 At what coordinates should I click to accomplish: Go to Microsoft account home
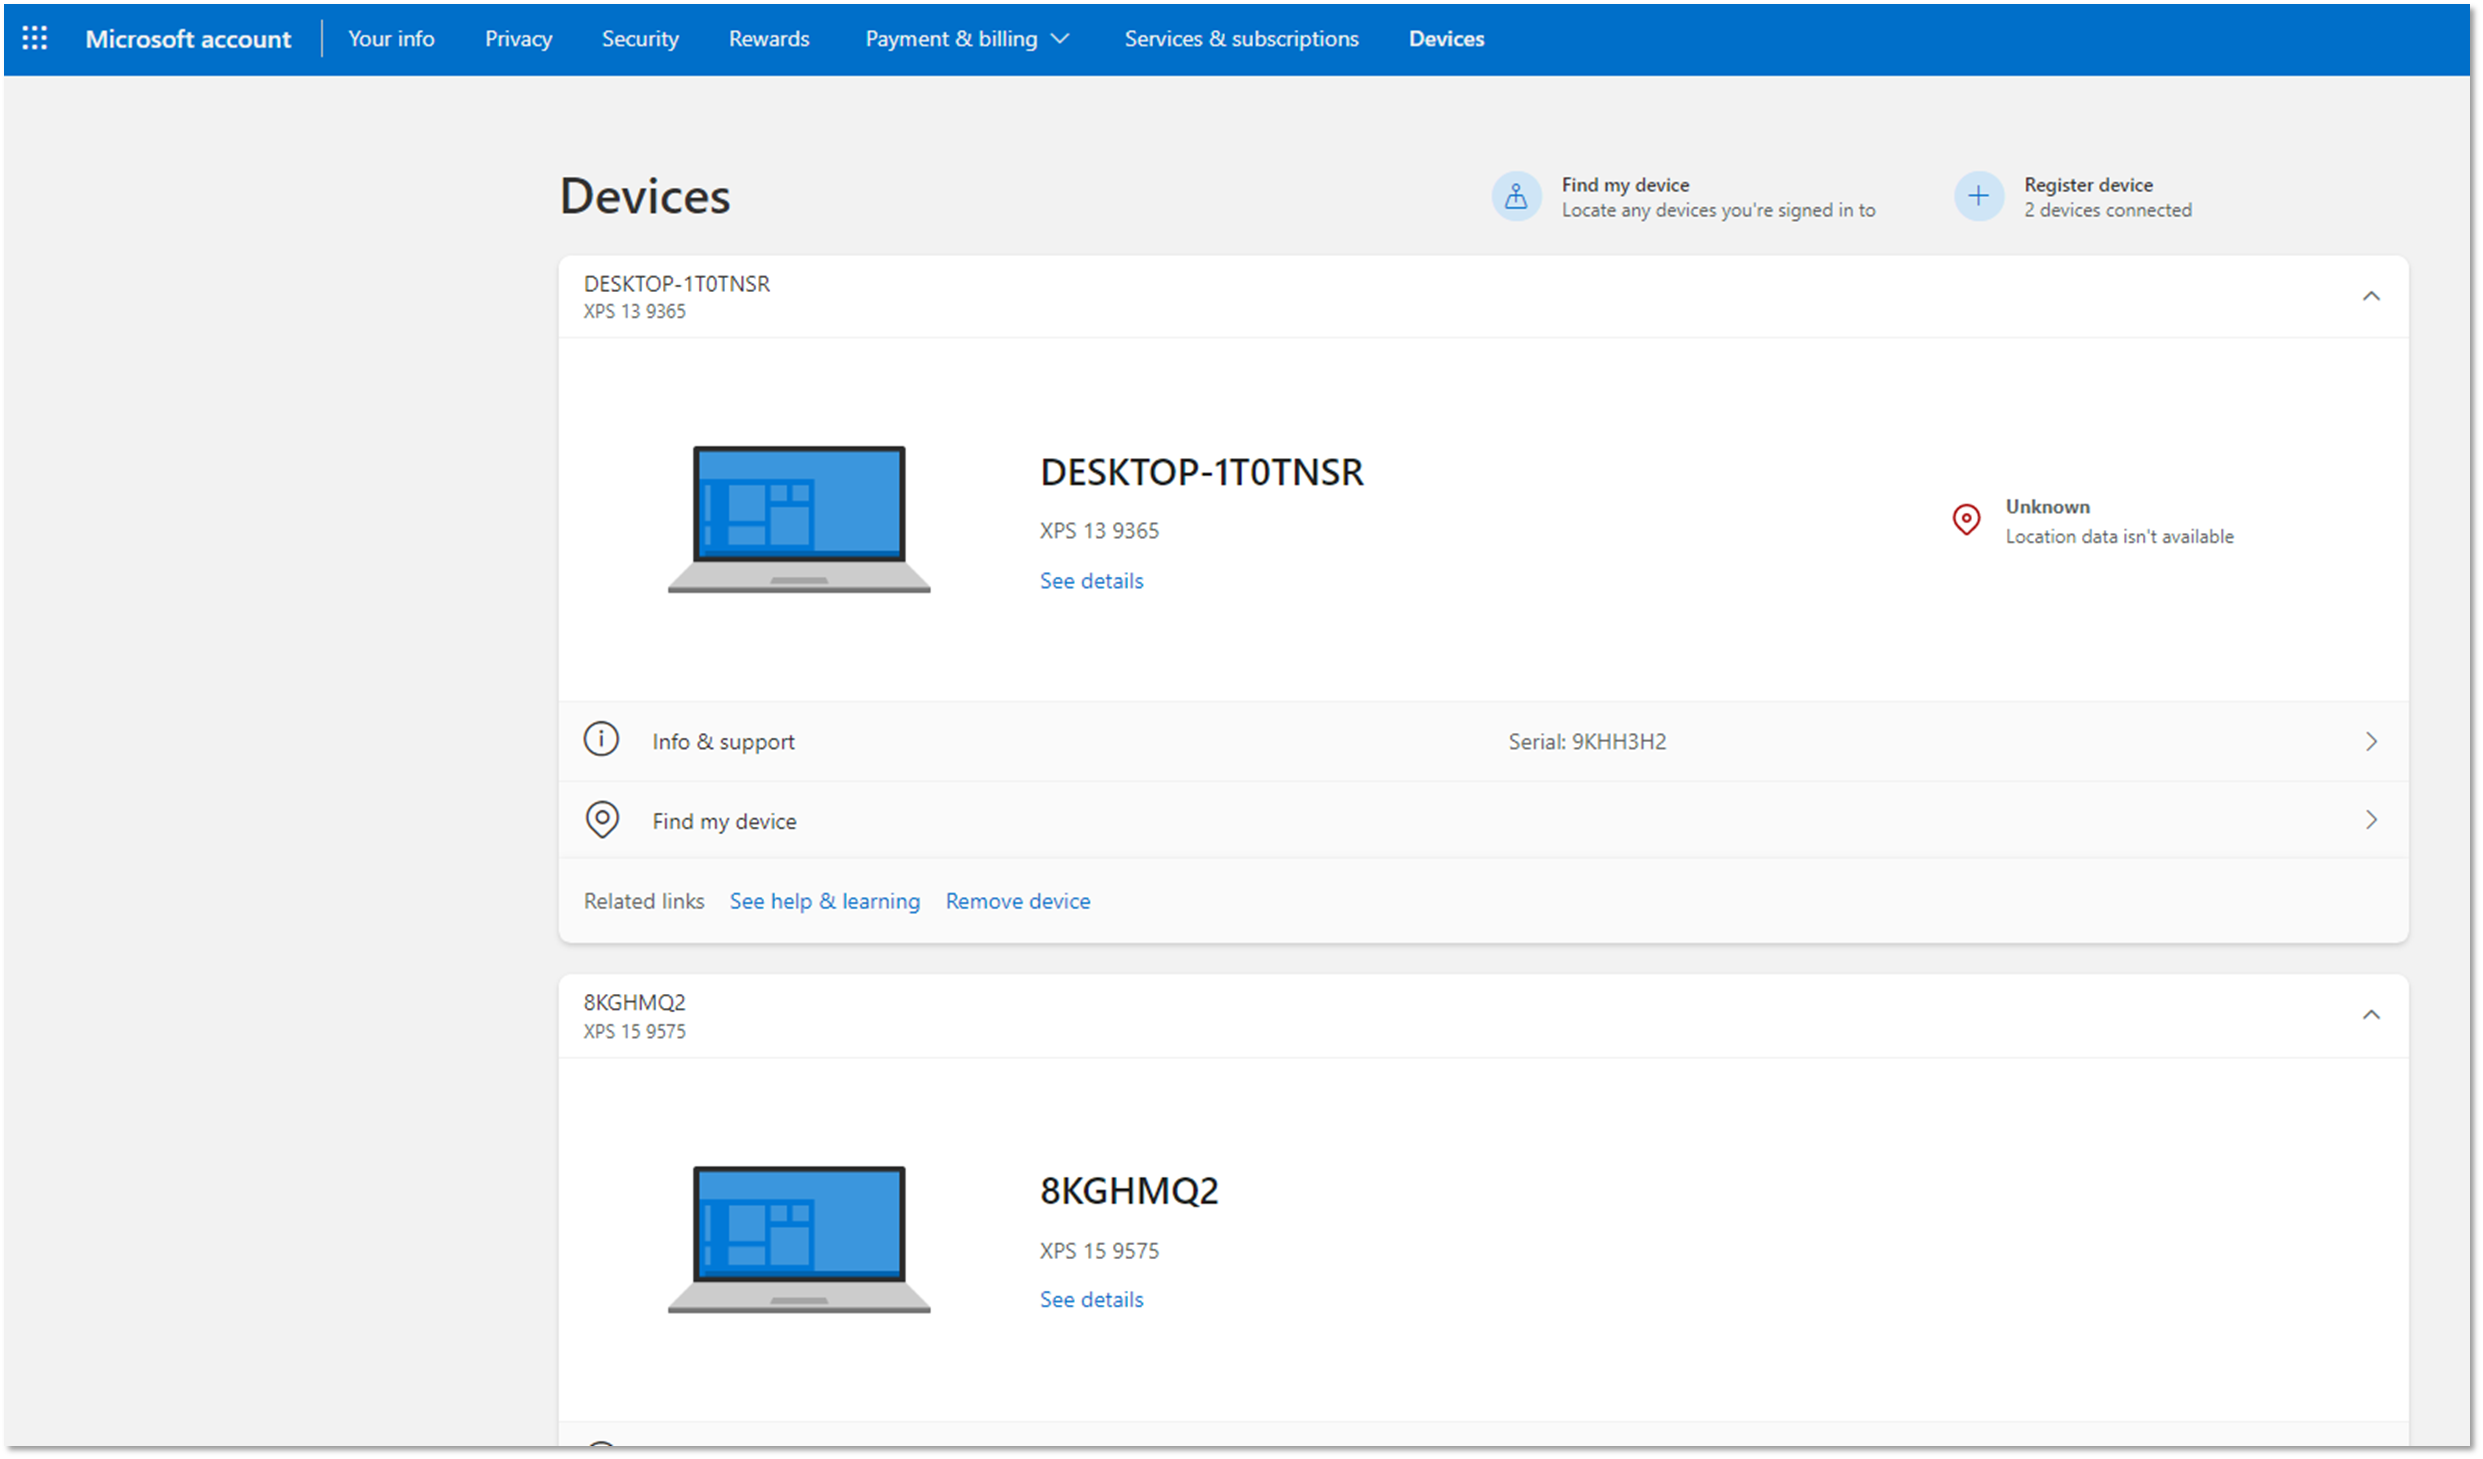click(188, 39)
